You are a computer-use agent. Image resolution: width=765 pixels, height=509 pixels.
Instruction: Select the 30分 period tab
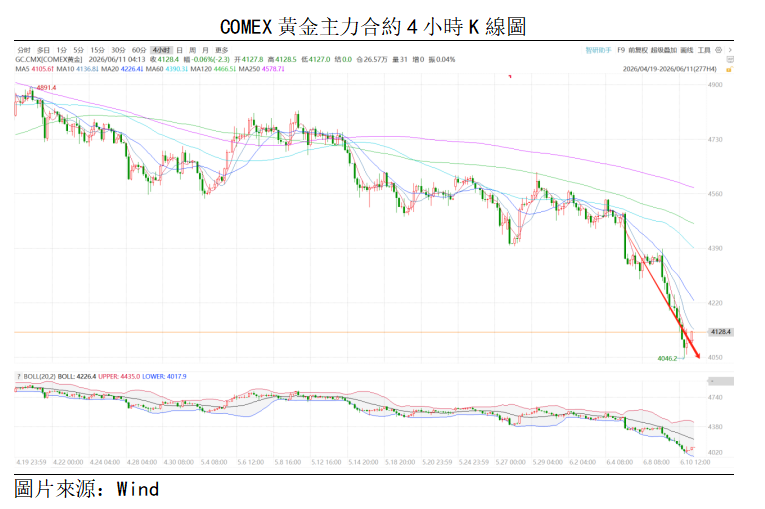(118, 50)
